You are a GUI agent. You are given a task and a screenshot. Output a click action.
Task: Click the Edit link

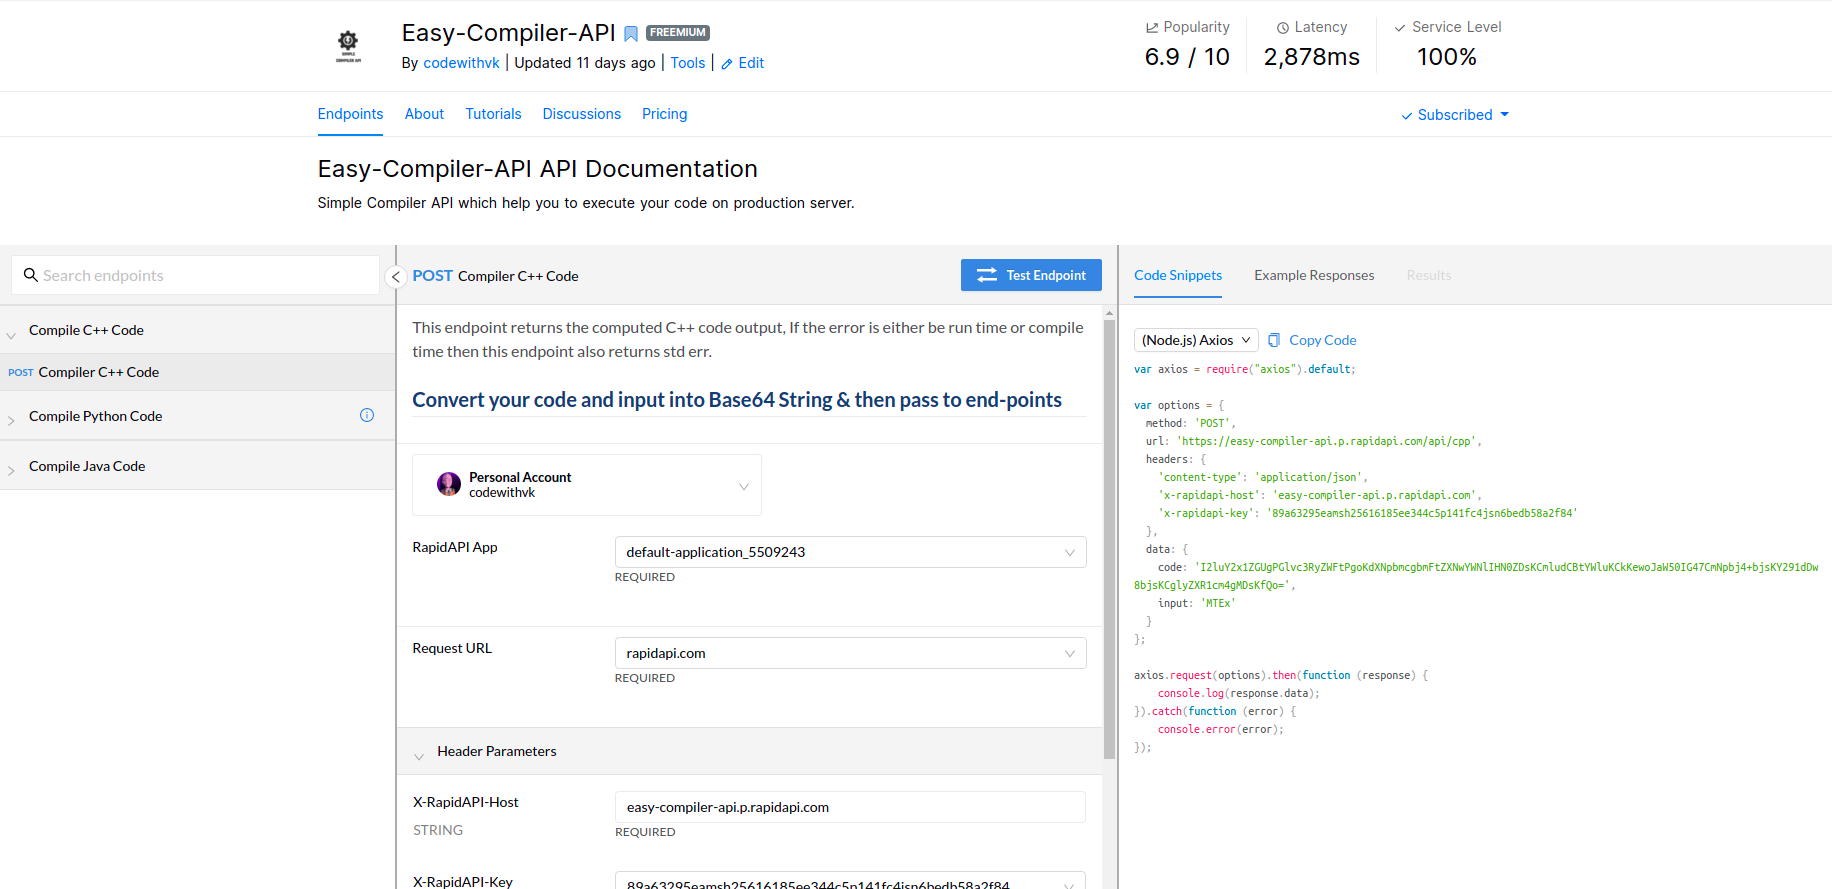point(751,63)
